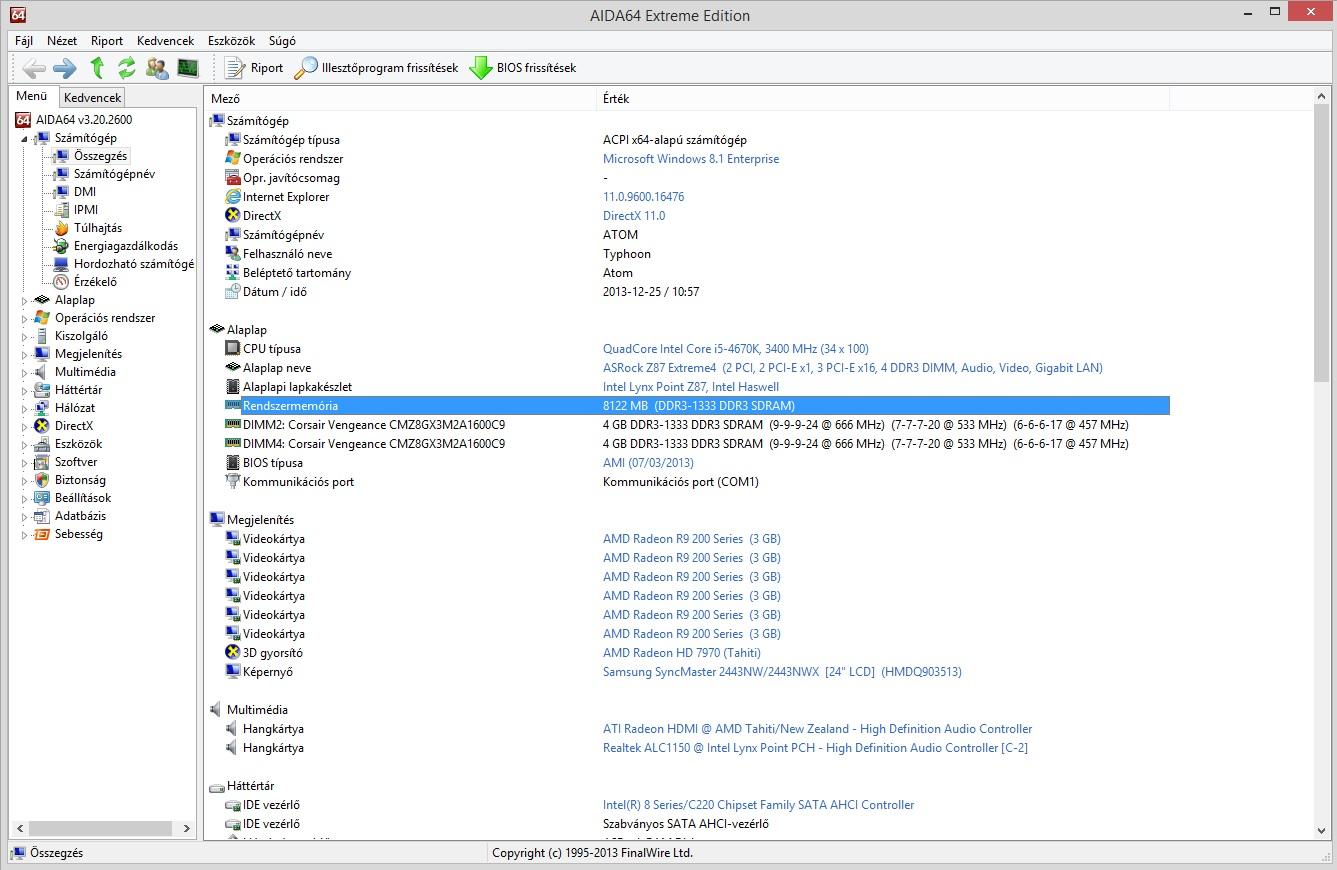
Task: Open the Fájl menu
Action: pyautogui.click(x=24, y=41)
